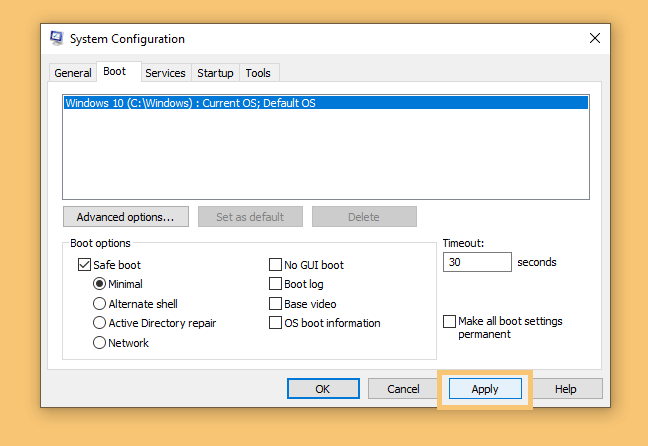
Task: Click the OK button
Action: (x=323, y=389)
